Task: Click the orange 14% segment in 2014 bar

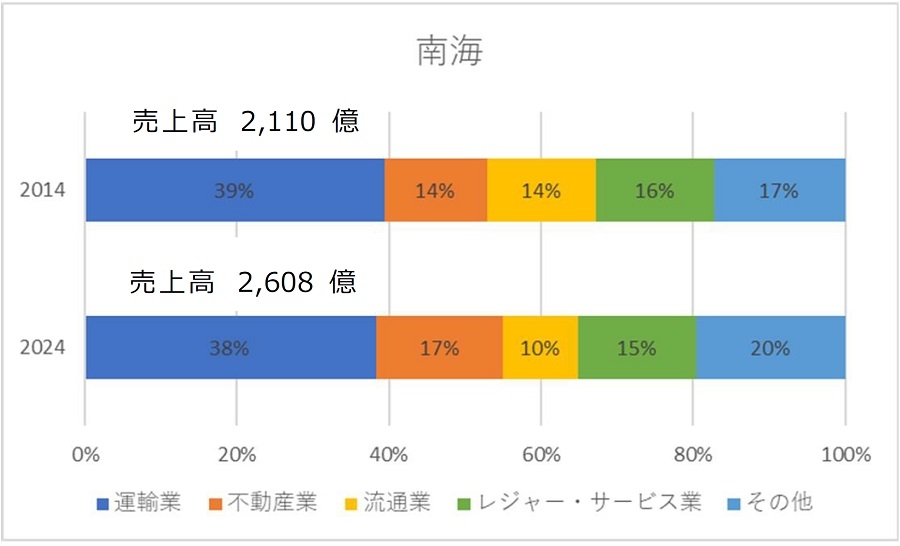Action: tap(436, 190)
